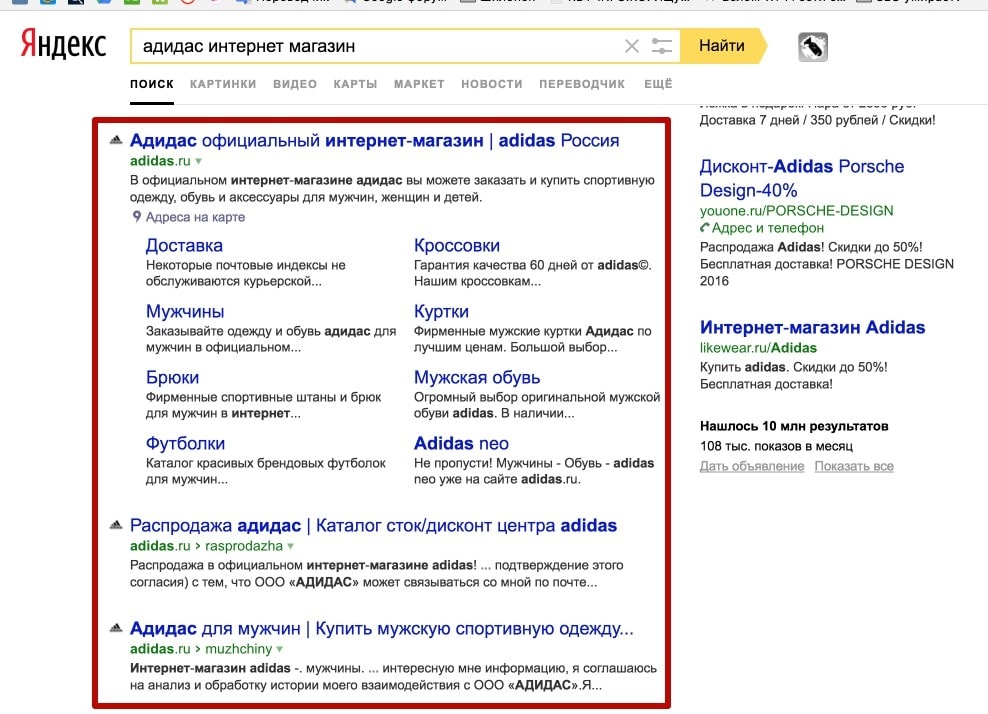Image resolution: width=988 pixels, height=714 pixels.
Task: Switch to the Маркет tab
Action: click(419, 84)
